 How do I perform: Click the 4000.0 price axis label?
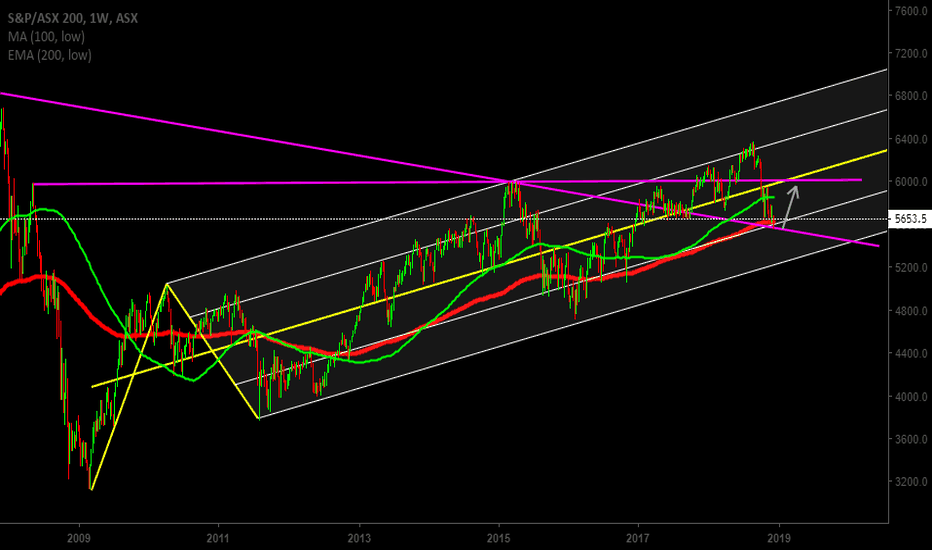coord(911,397)
